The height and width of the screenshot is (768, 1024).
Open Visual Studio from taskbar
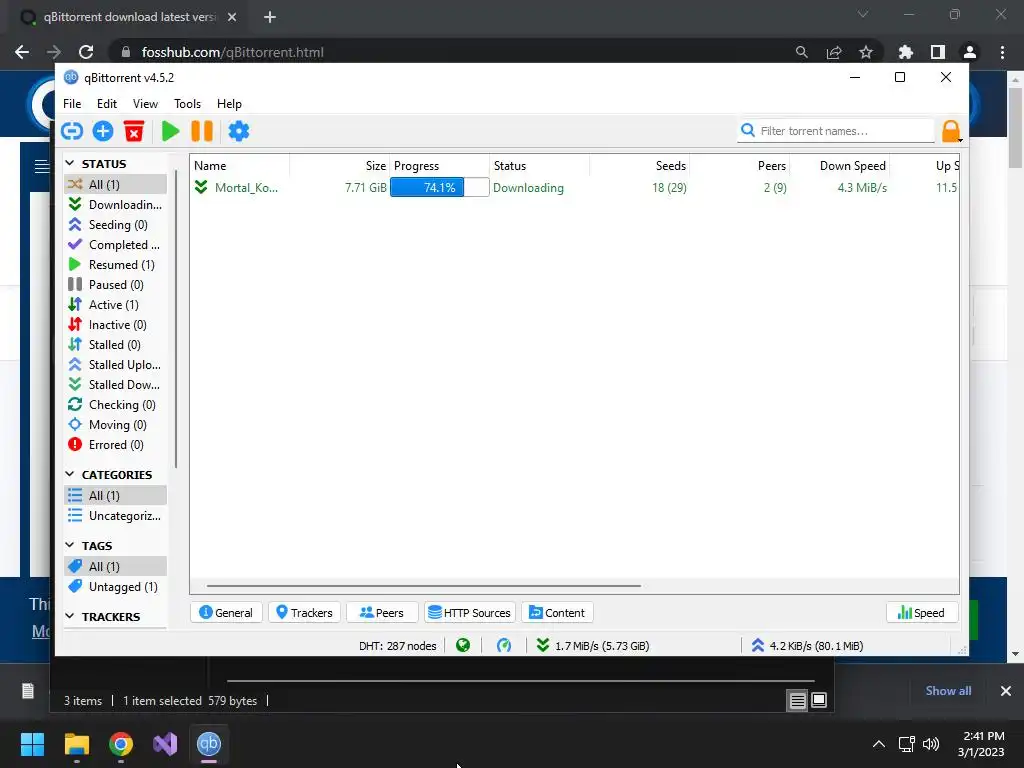[x=165, y=744]
